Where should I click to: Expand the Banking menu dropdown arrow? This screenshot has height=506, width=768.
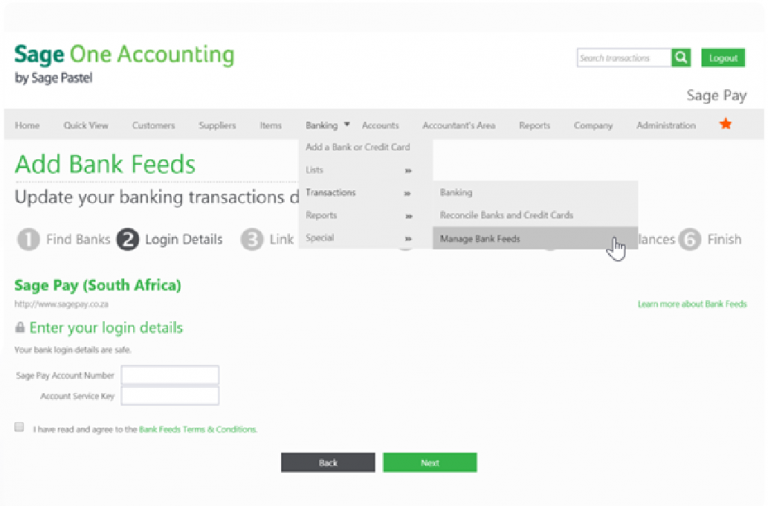347,124
